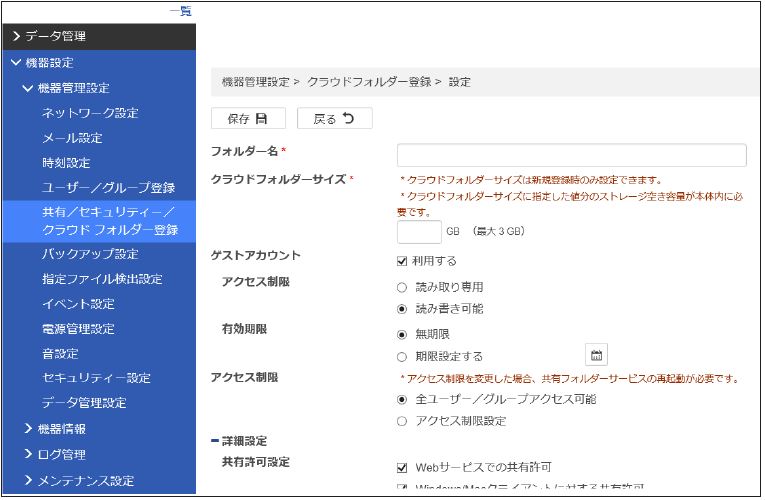765x500 pixels.
Task: Click the 戻る back button
Action: pos(335,118)
